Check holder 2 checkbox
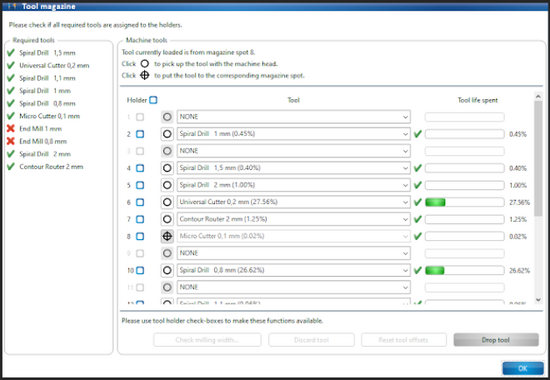This screenshot has height=380, width=550. click(x=140, y=134)
